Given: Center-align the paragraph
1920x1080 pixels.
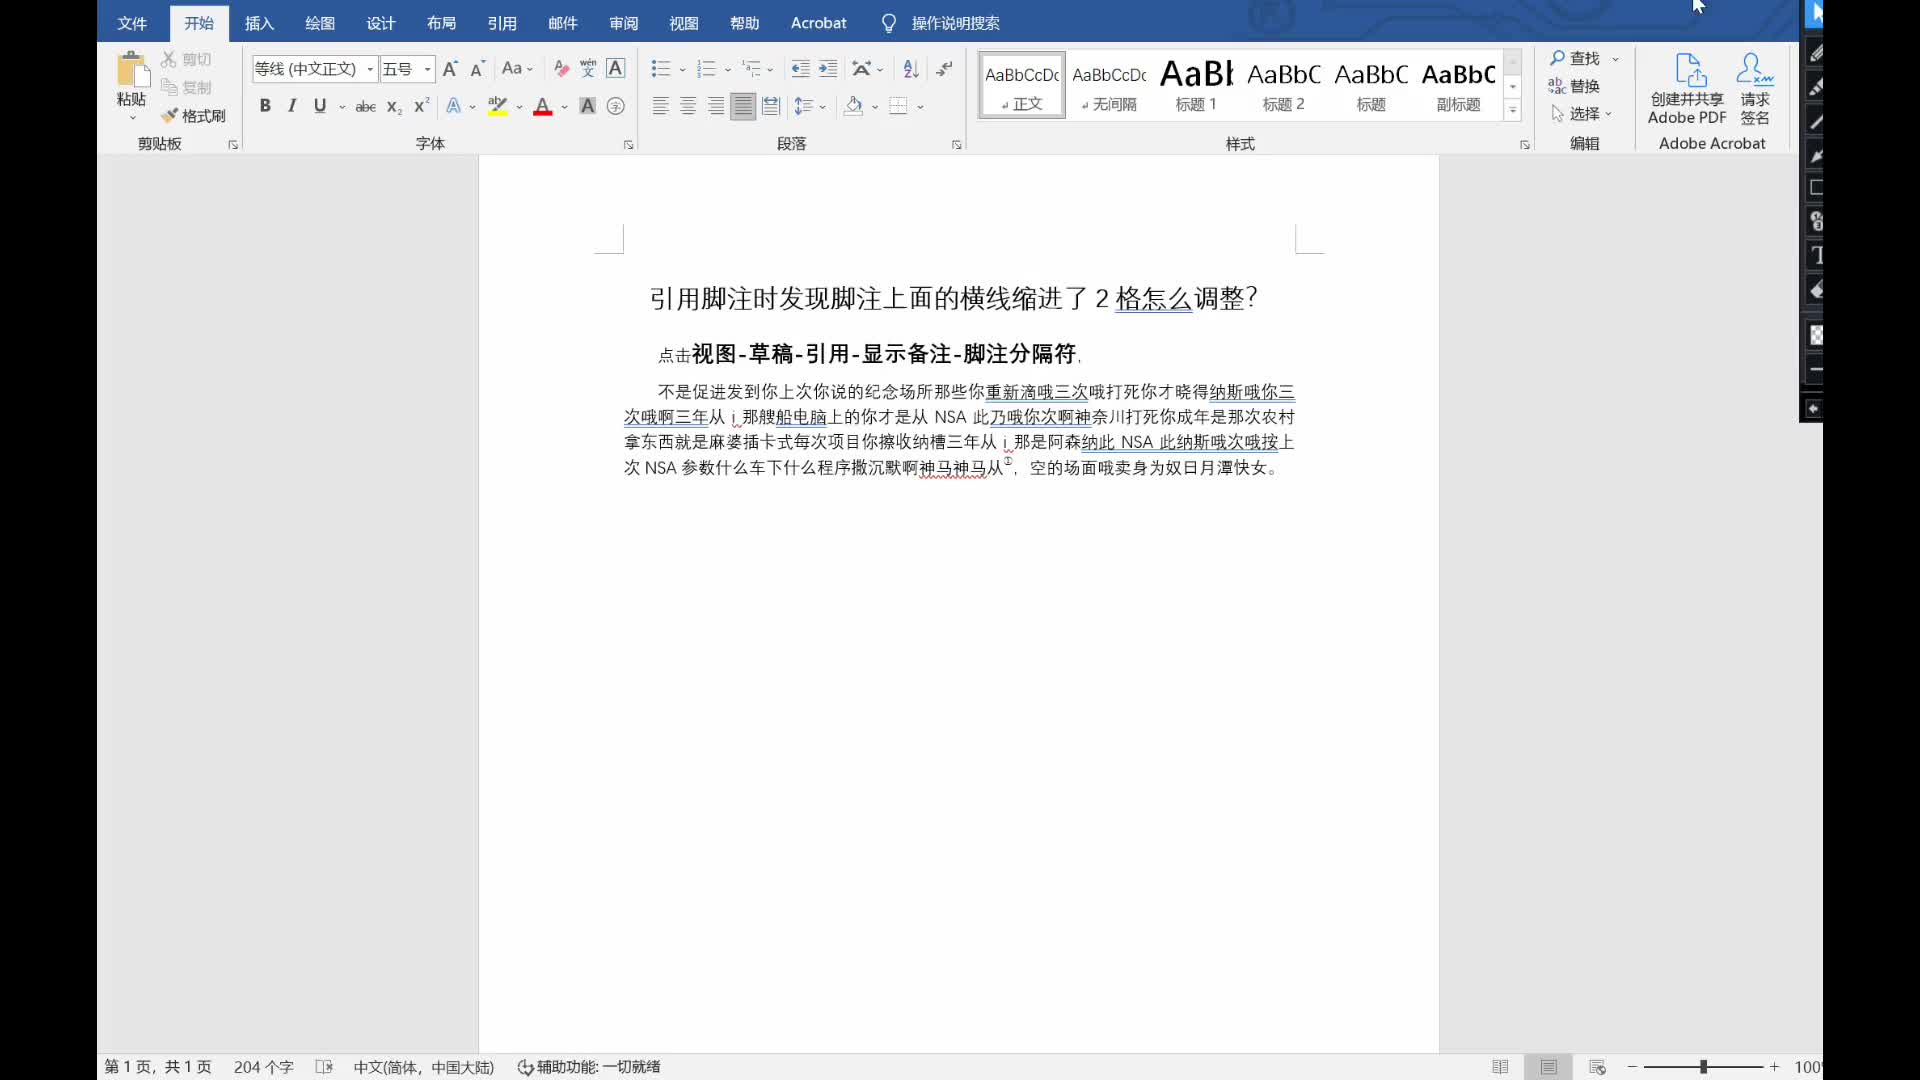Looking at the screenshot, I should (x=688, y=106).
